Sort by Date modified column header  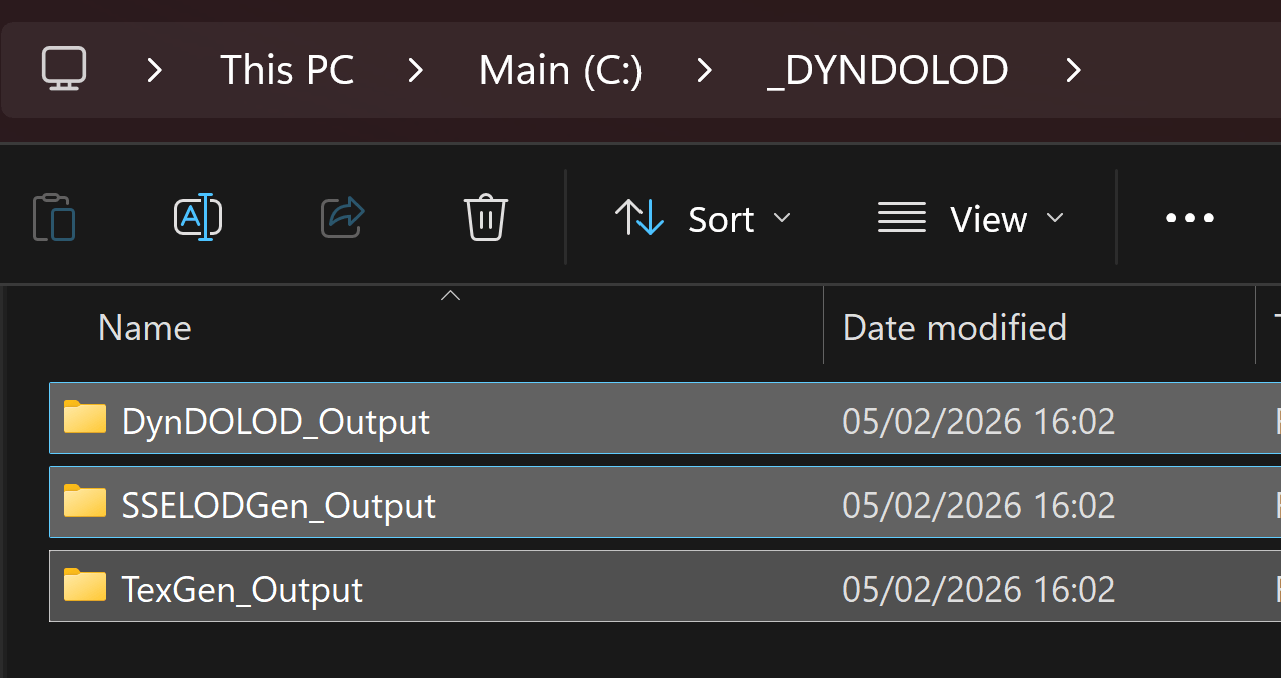(955, 328)
